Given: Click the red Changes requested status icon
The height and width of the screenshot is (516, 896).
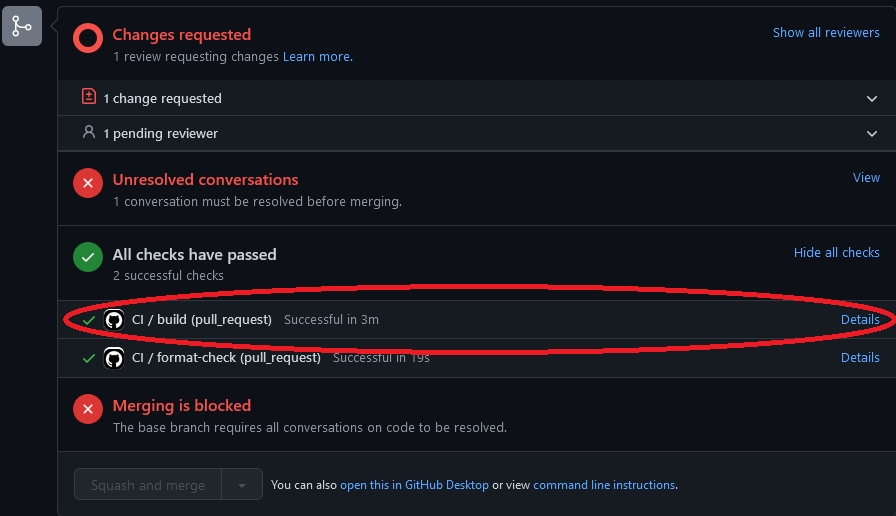Looking at the screenshot, I should [x=88, y=39].
